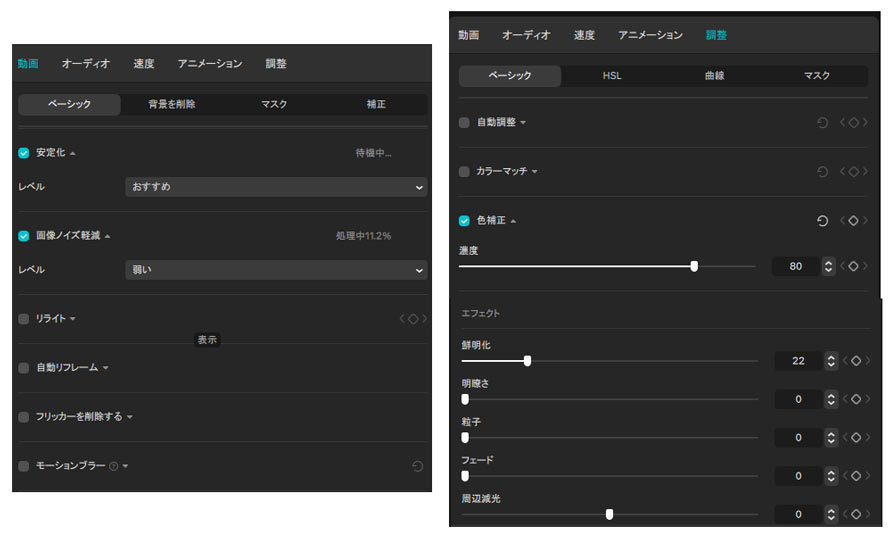Uncheck the 色補正 checkbox
890x539 pixels.
click(x=464, y=221)
